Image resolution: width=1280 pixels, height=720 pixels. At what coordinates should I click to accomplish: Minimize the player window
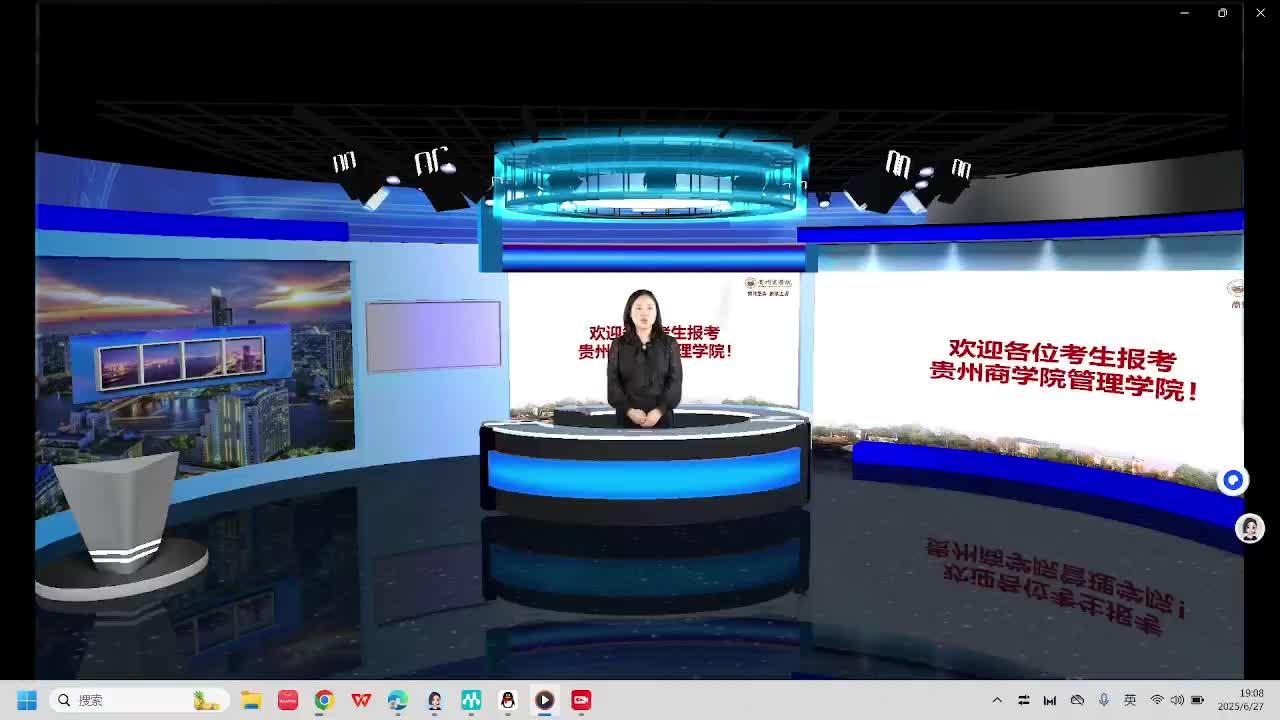click(1184, 13)
